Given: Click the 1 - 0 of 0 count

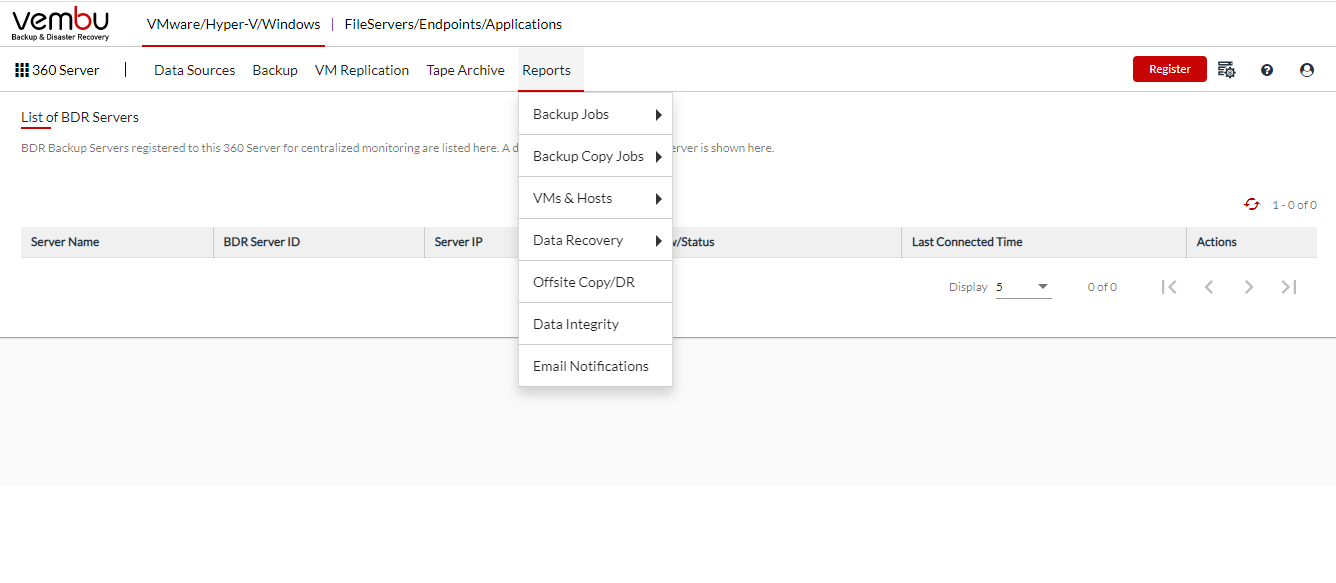Looking at the screenshot, I should [x=1294, y=205].
